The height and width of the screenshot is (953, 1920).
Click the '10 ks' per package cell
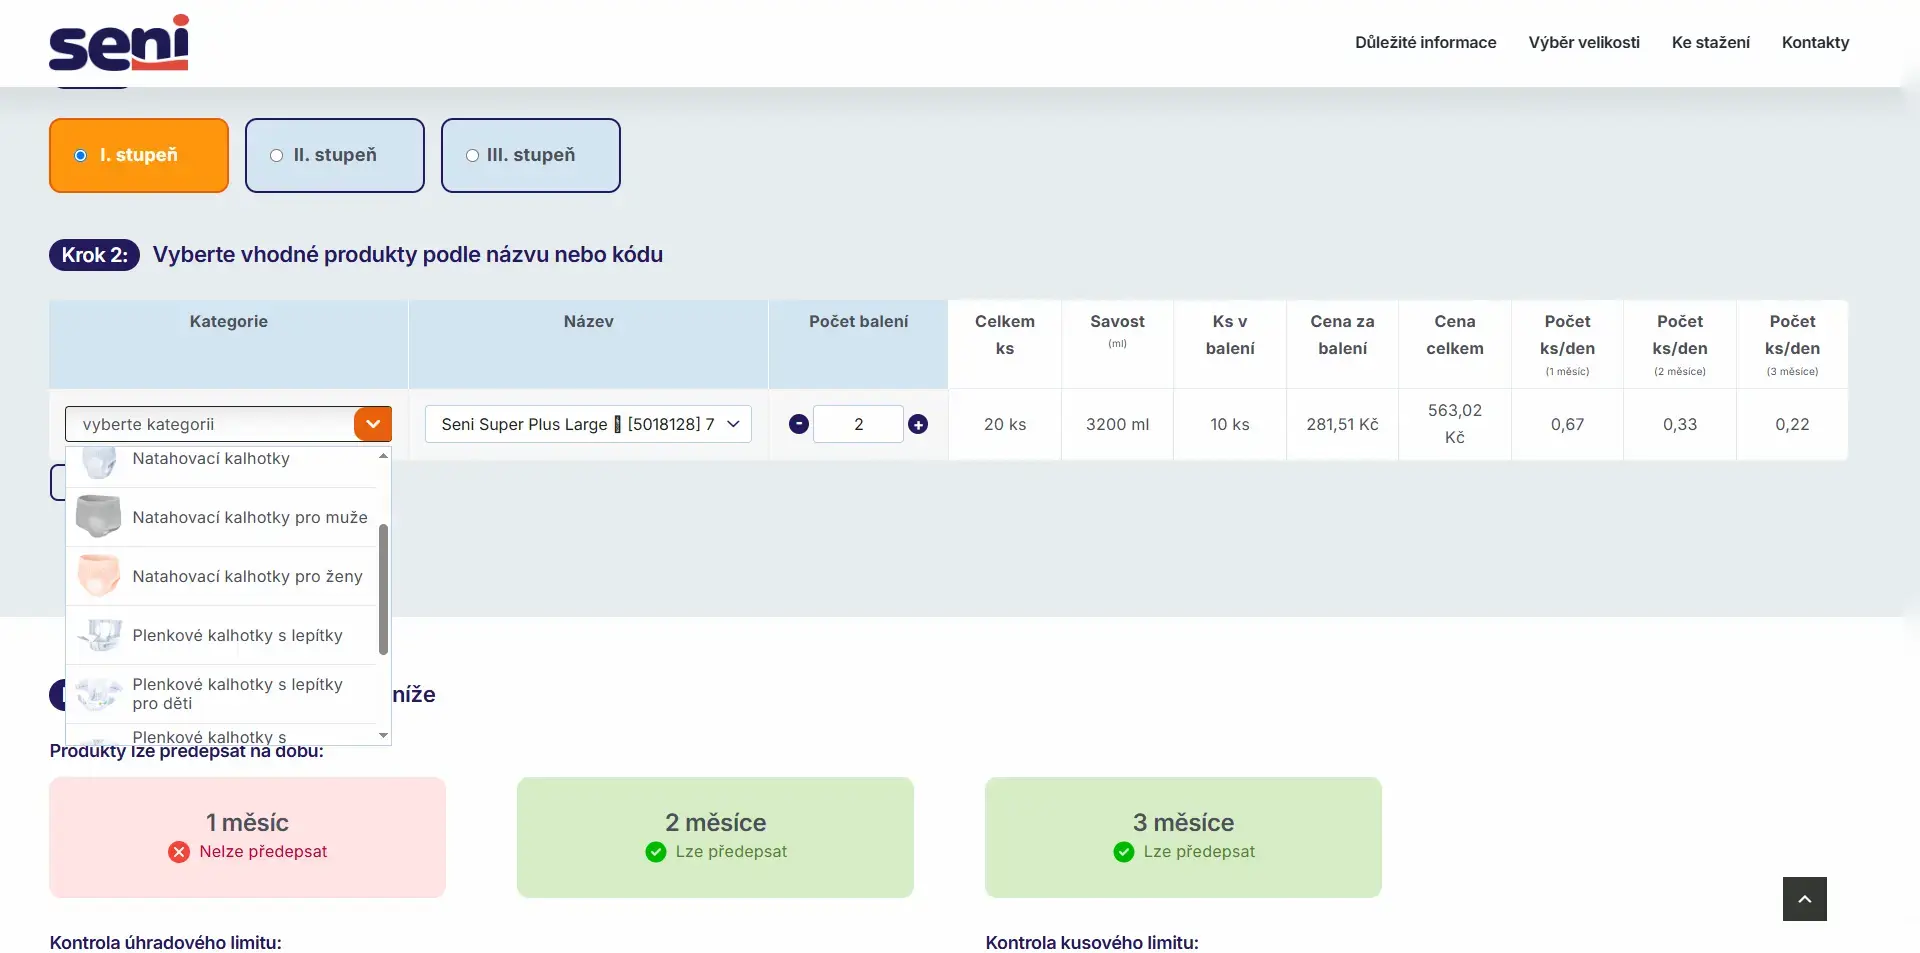click(x=1230, y=424)
